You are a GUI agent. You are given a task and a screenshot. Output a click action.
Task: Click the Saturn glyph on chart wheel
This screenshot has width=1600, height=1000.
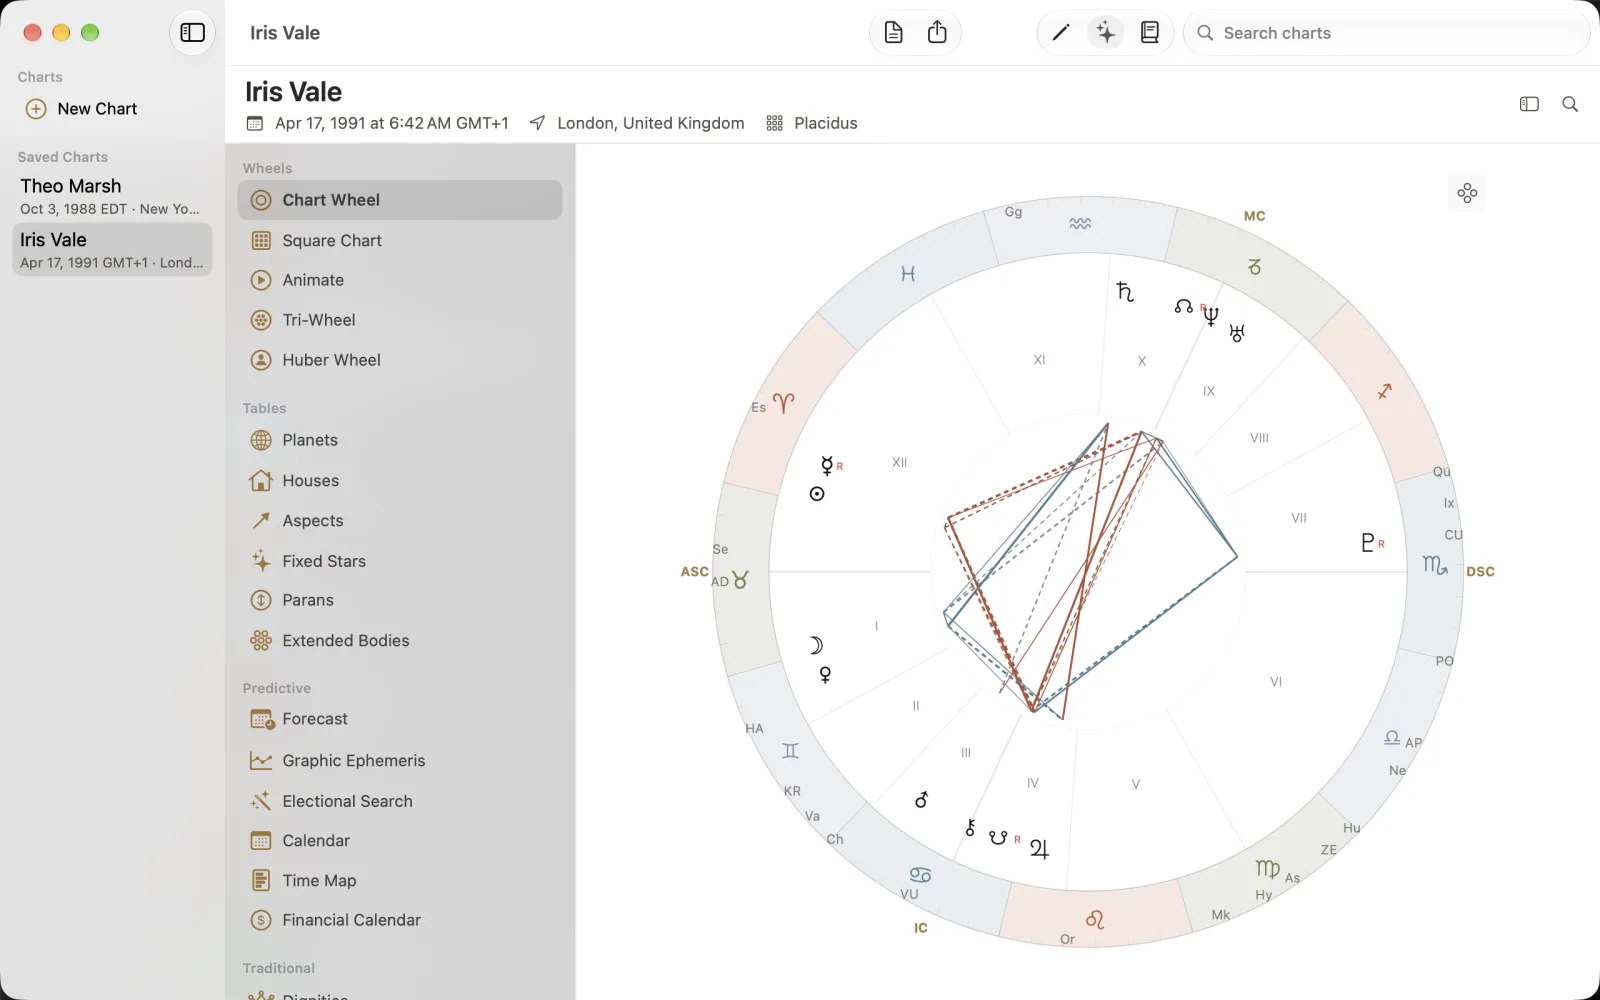coord(1125,291)
